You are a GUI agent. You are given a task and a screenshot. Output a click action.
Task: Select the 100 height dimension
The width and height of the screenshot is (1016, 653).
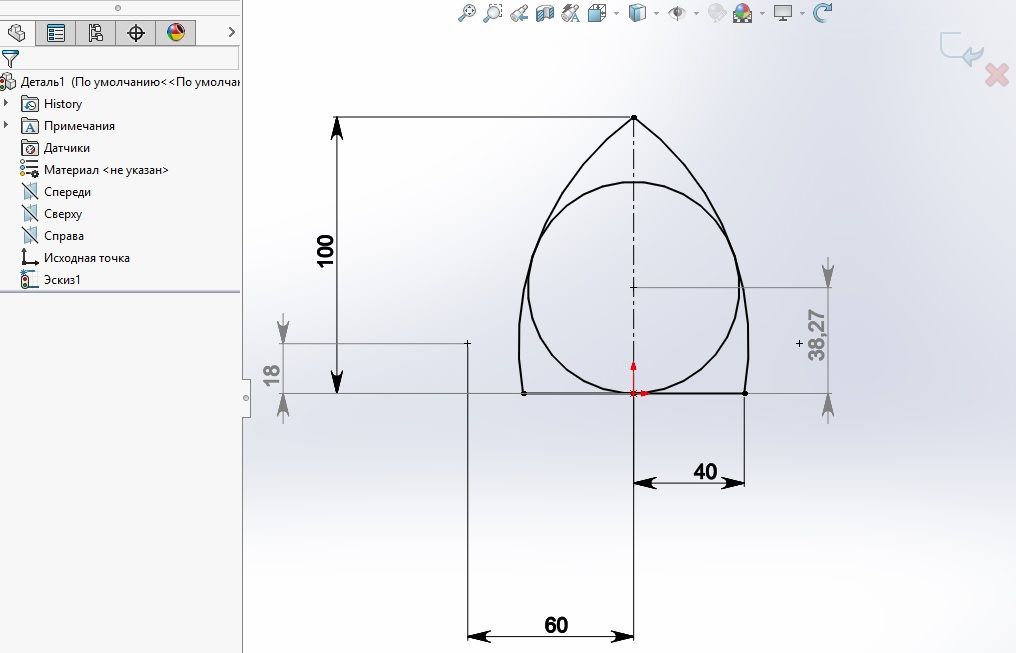coord(325,251)
